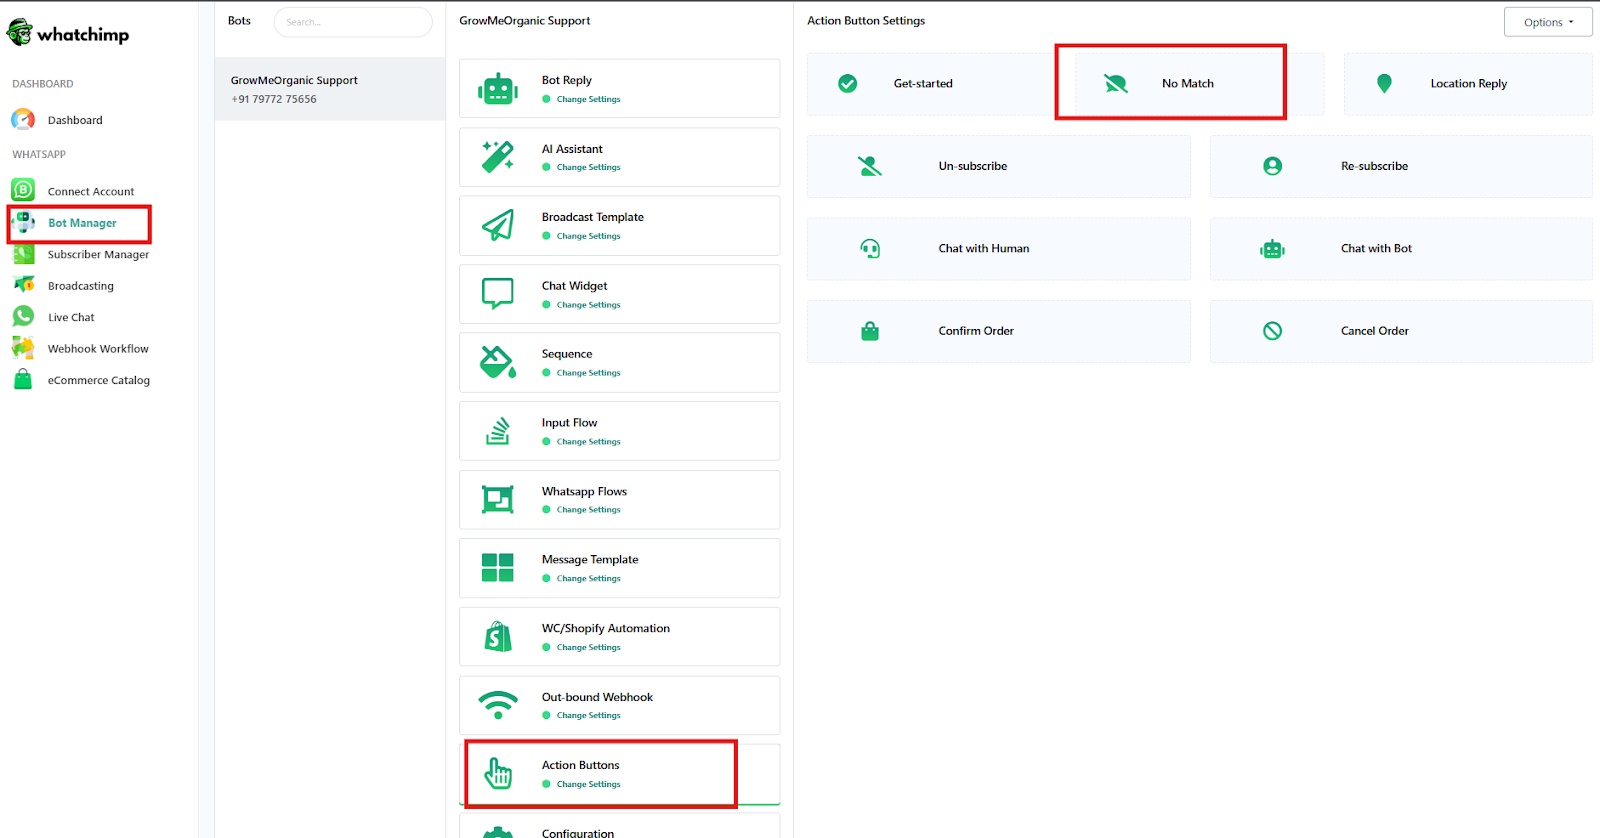Open the Chat Widget speech bubble icon
This screenshot has width=1600, height=838.
pyautogui.click(x=498, y=294)
